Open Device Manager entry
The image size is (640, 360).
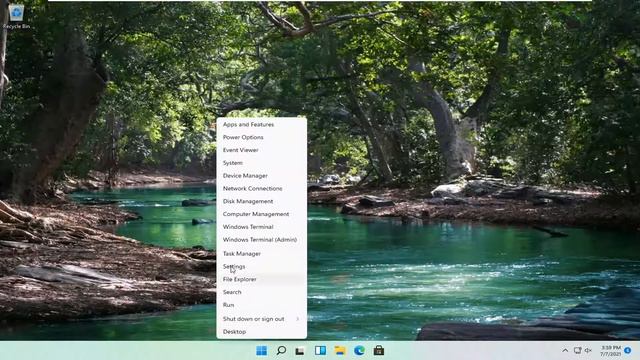coord(262,176)
